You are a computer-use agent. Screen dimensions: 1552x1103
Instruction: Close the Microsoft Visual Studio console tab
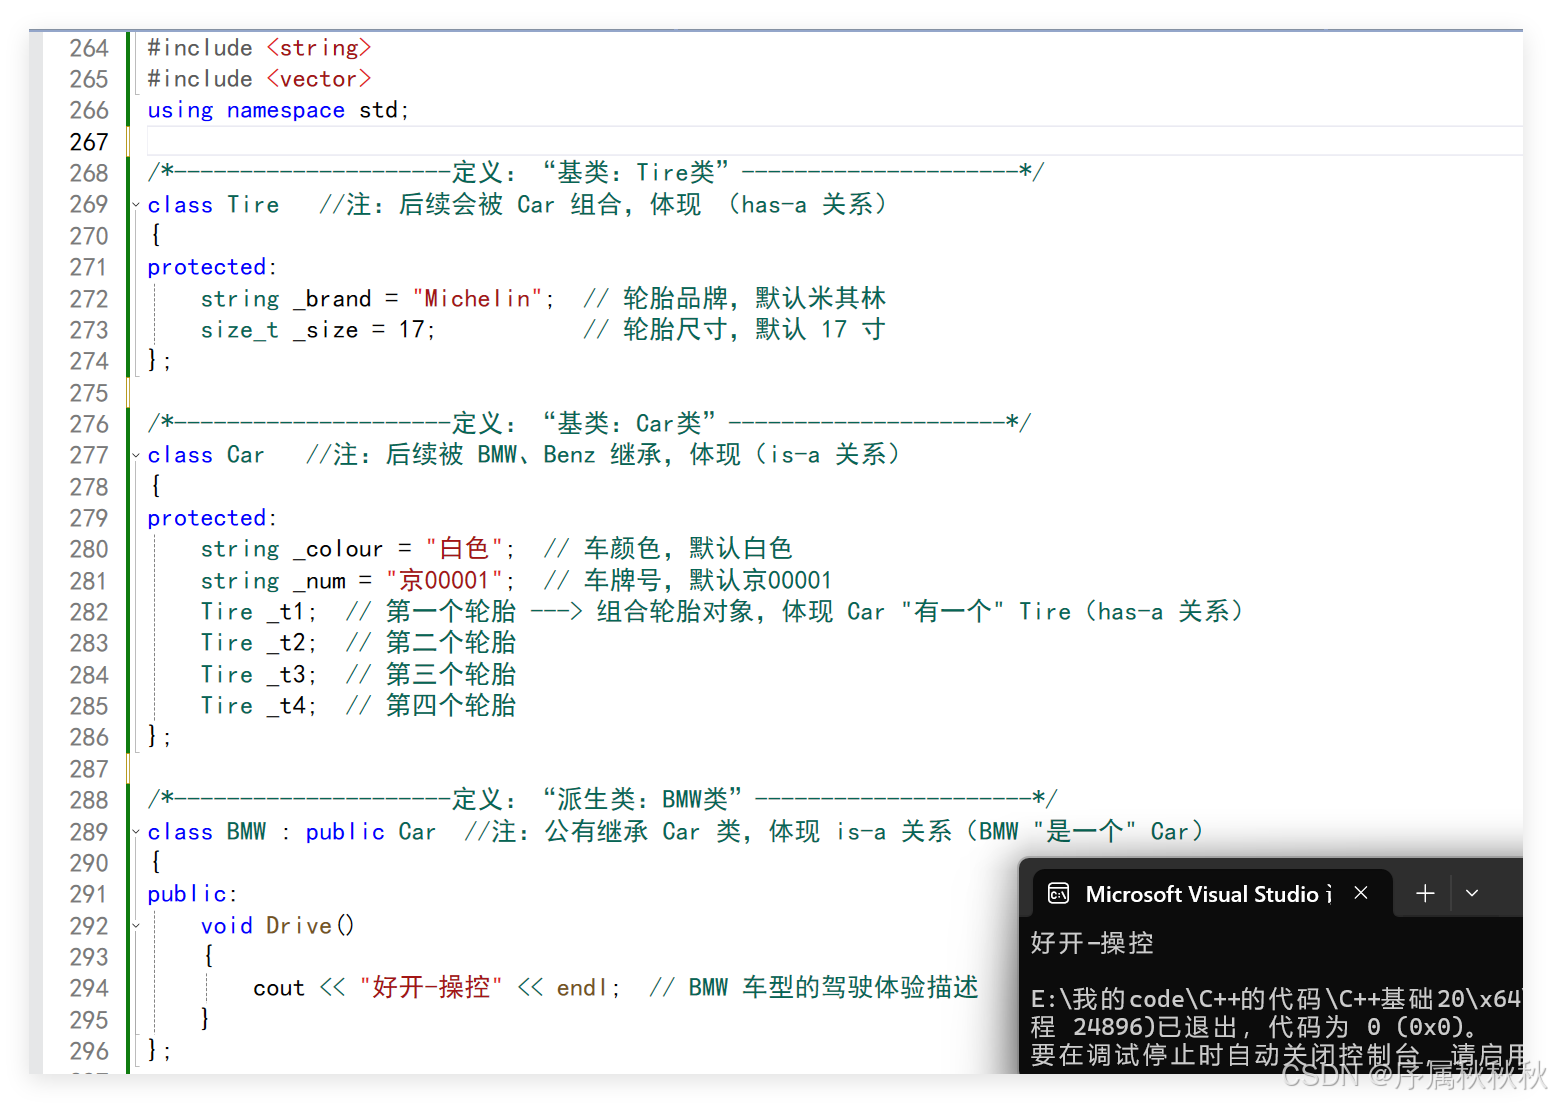coord(1361,893)
